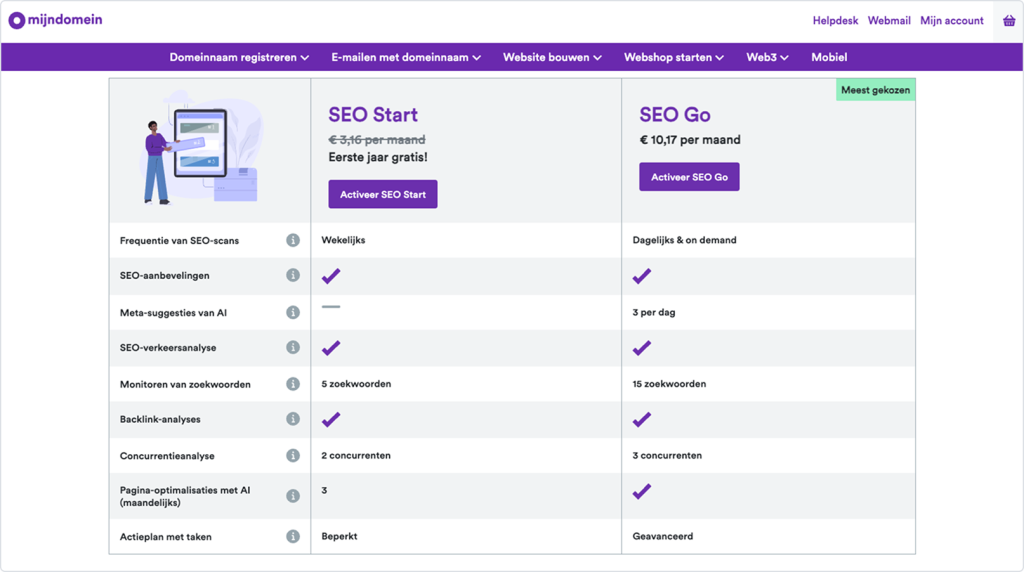Click the SEO Go heading
Image resolution: width=1024 pixels, height=572 pixels.
[x=675, y=115]
